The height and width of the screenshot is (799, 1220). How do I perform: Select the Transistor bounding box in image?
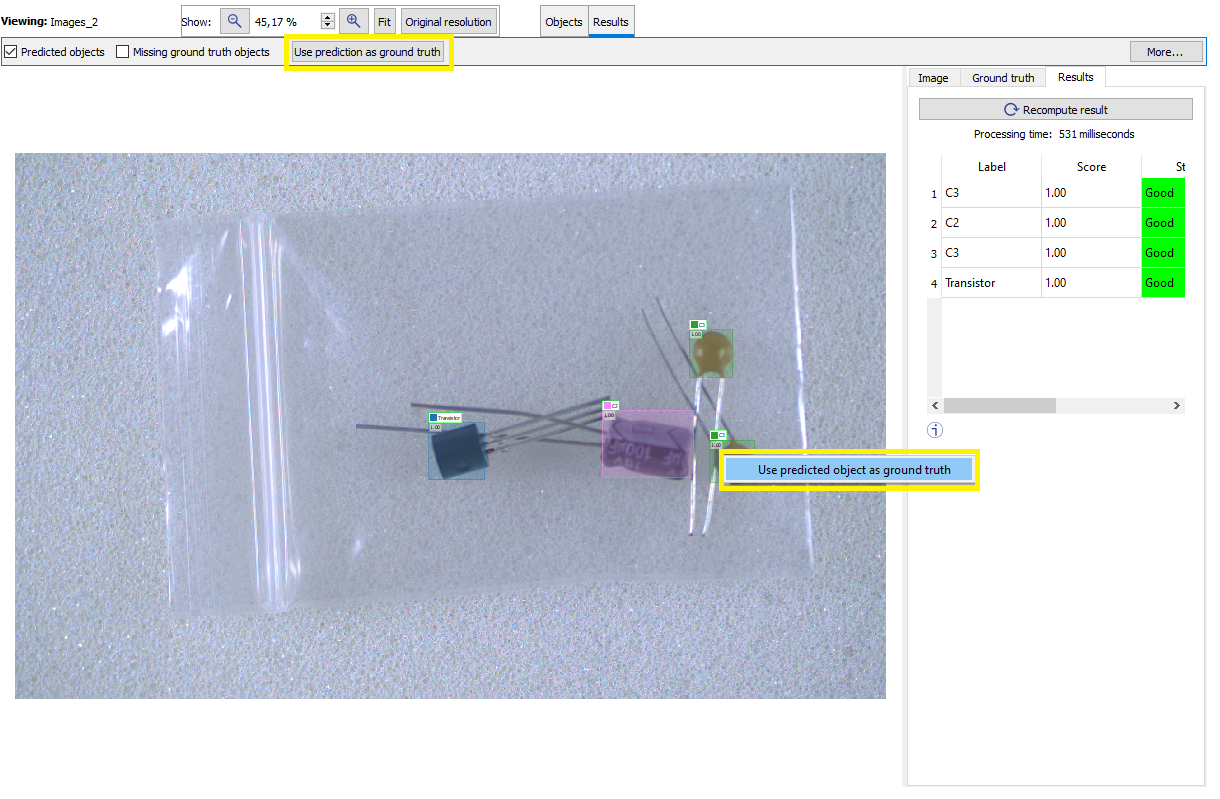457,451
